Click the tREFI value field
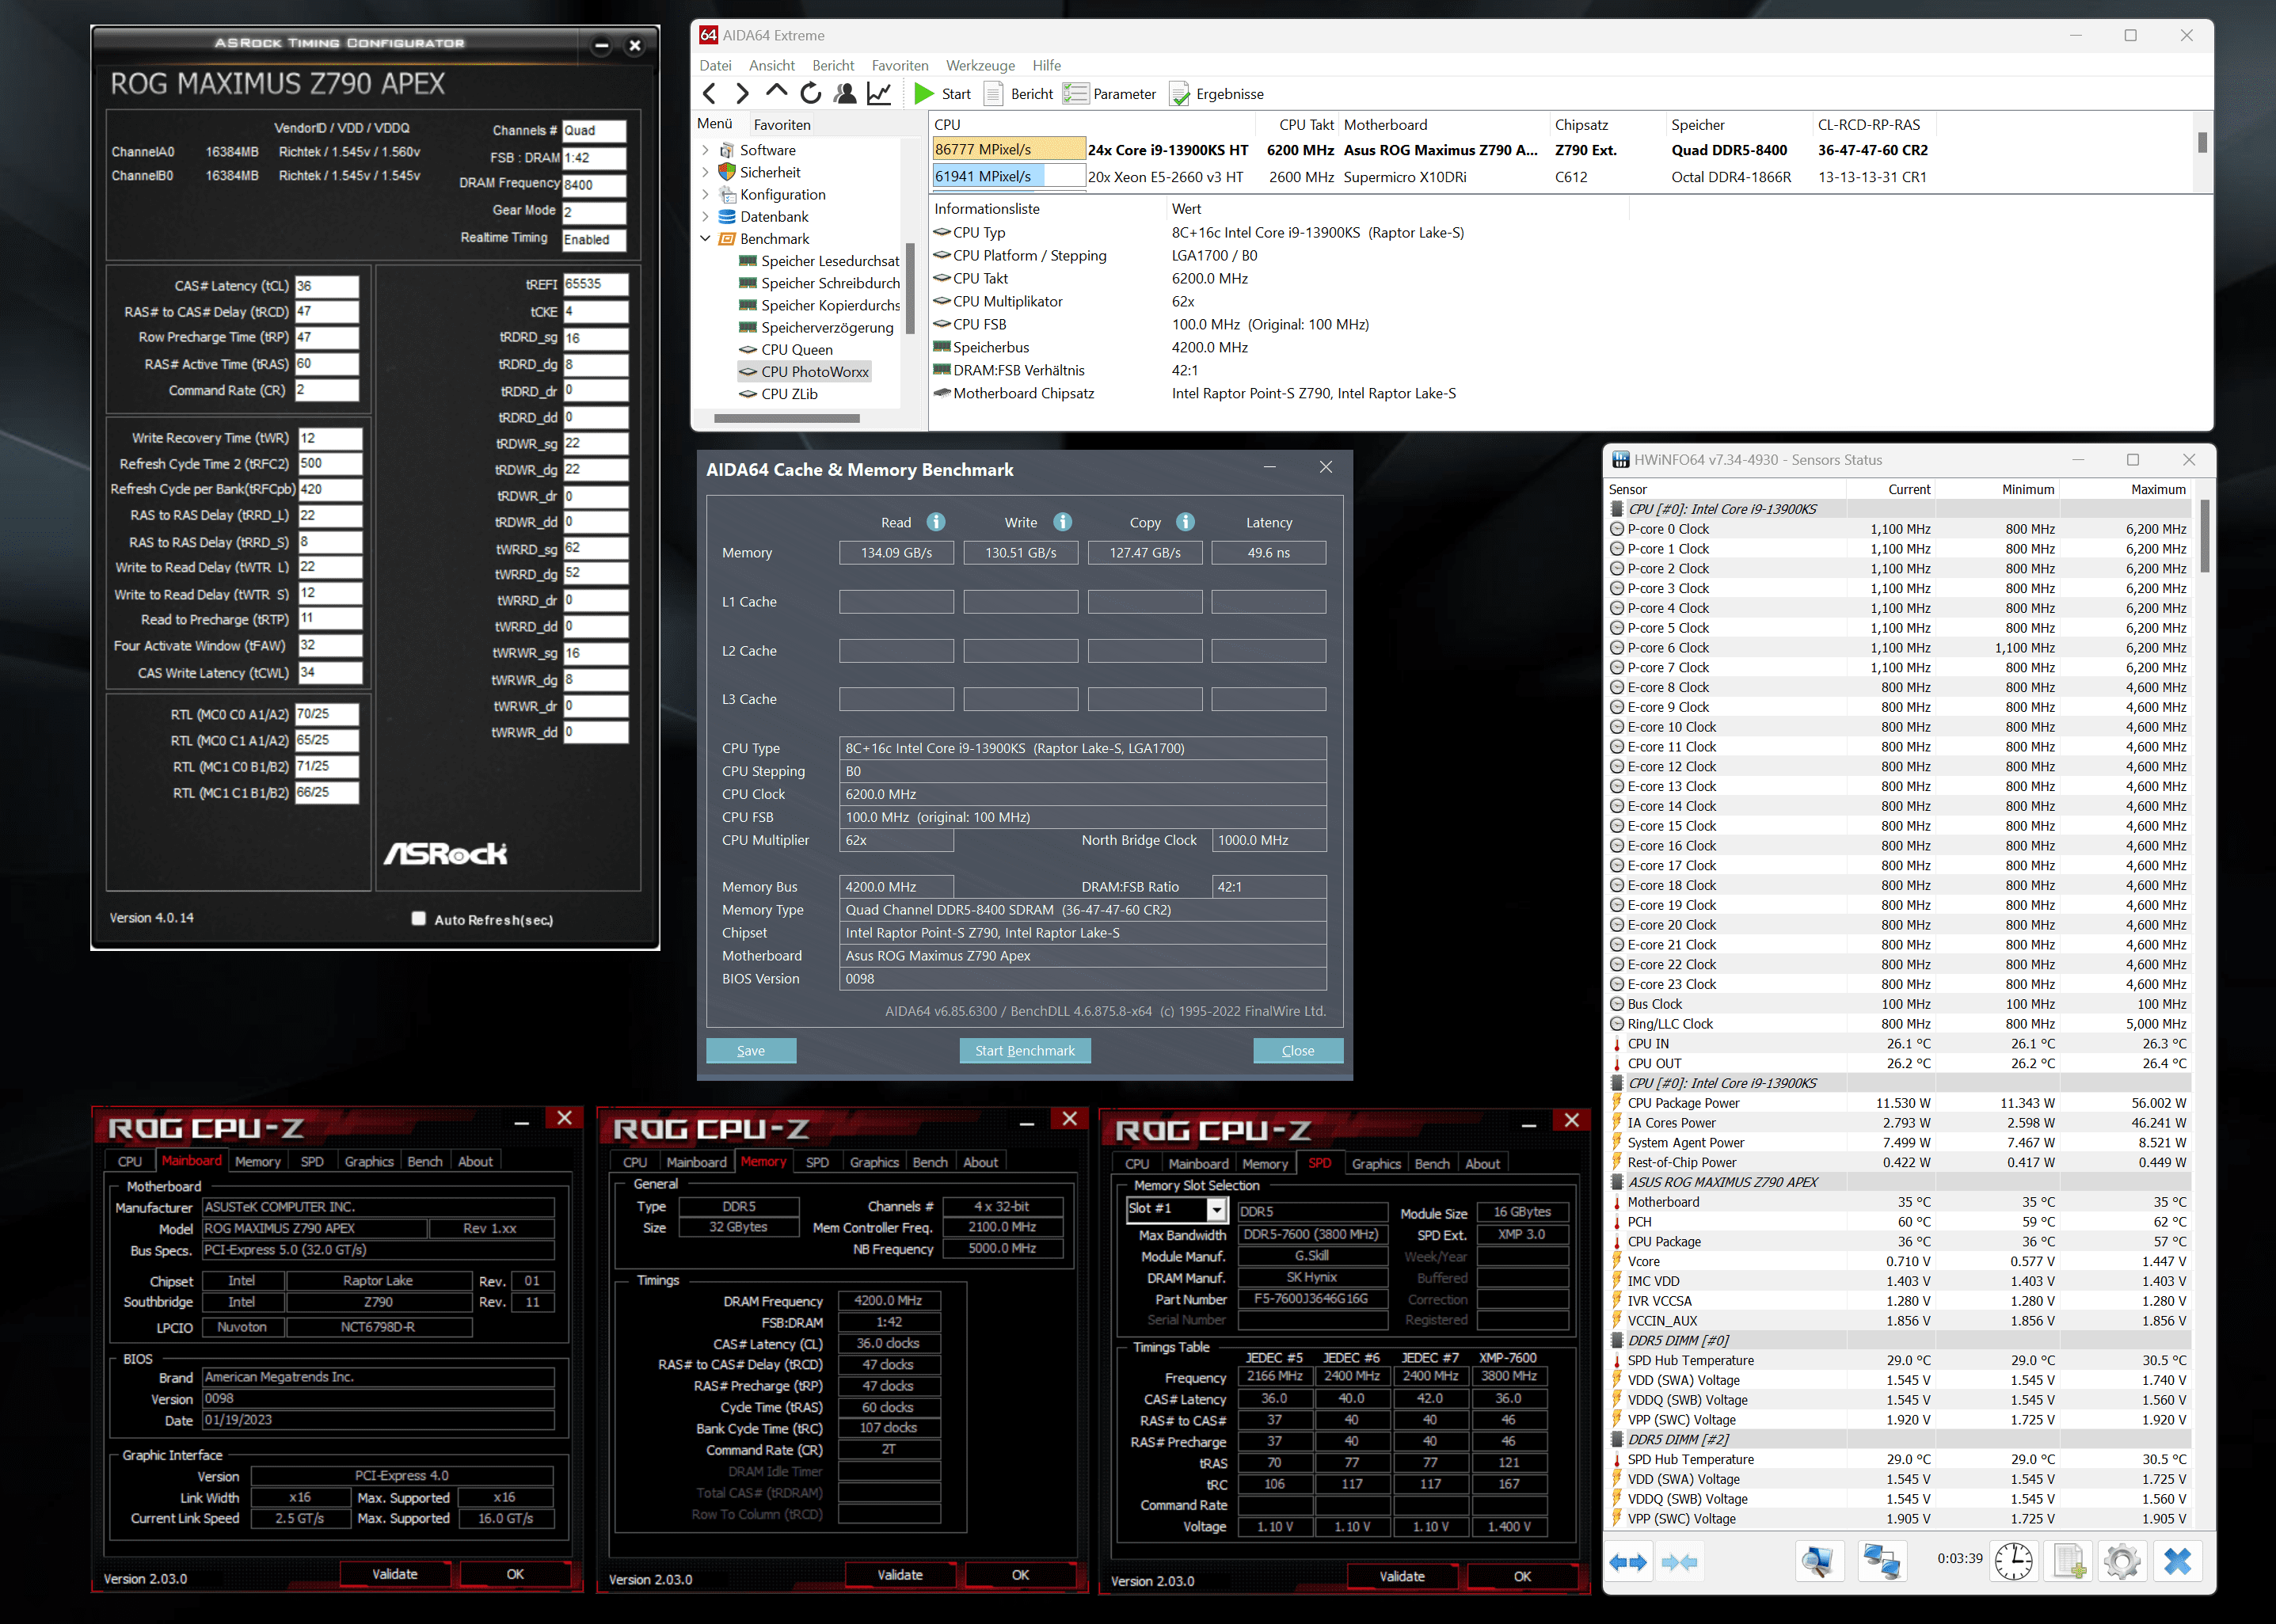 [x=596, y=284]
